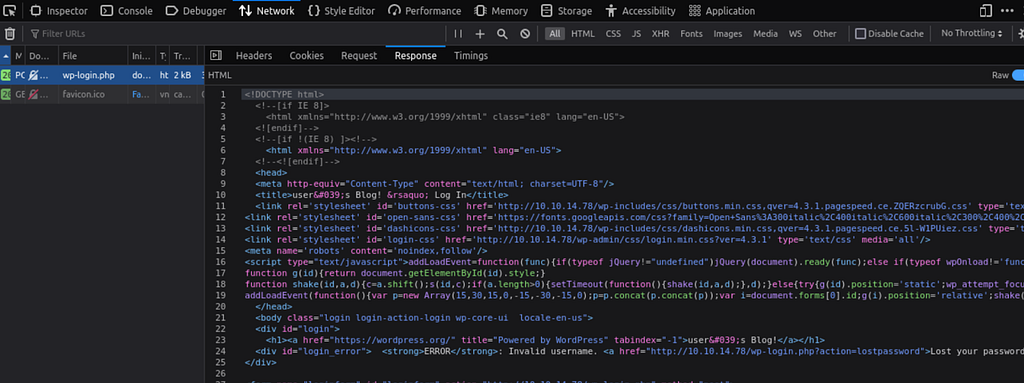Filter requests by All types
1024x383 pixels.
coord(554,33)
